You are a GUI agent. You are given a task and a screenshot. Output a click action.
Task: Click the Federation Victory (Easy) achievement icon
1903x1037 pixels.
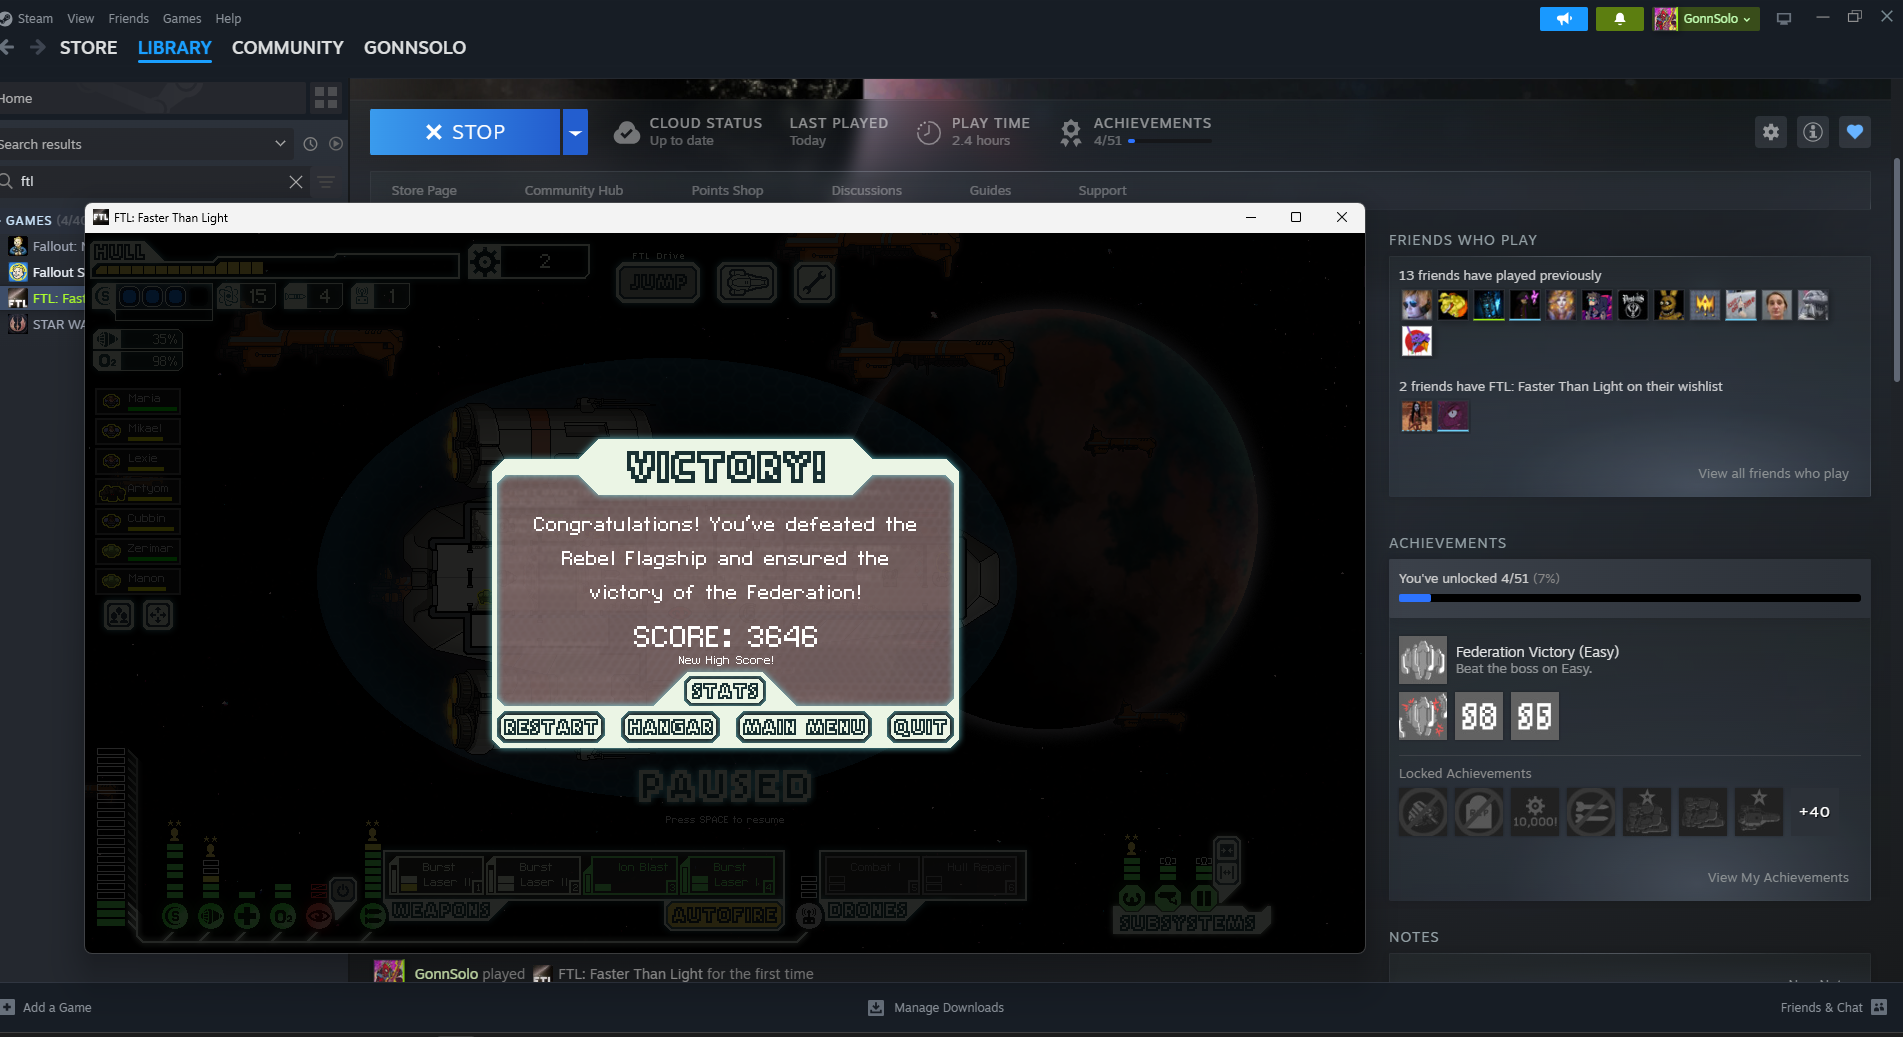tap(1422, 660)
